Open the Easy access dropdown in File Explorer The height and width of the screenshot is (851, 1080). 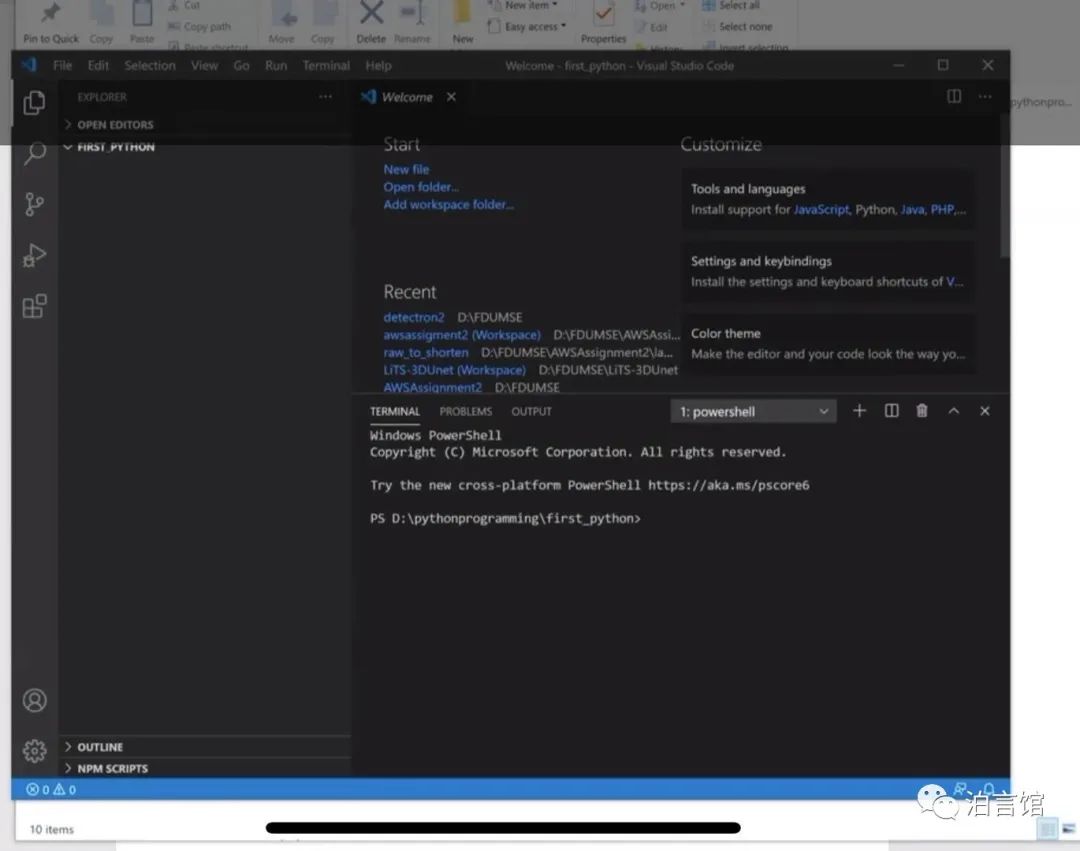(x=526, y=27)
